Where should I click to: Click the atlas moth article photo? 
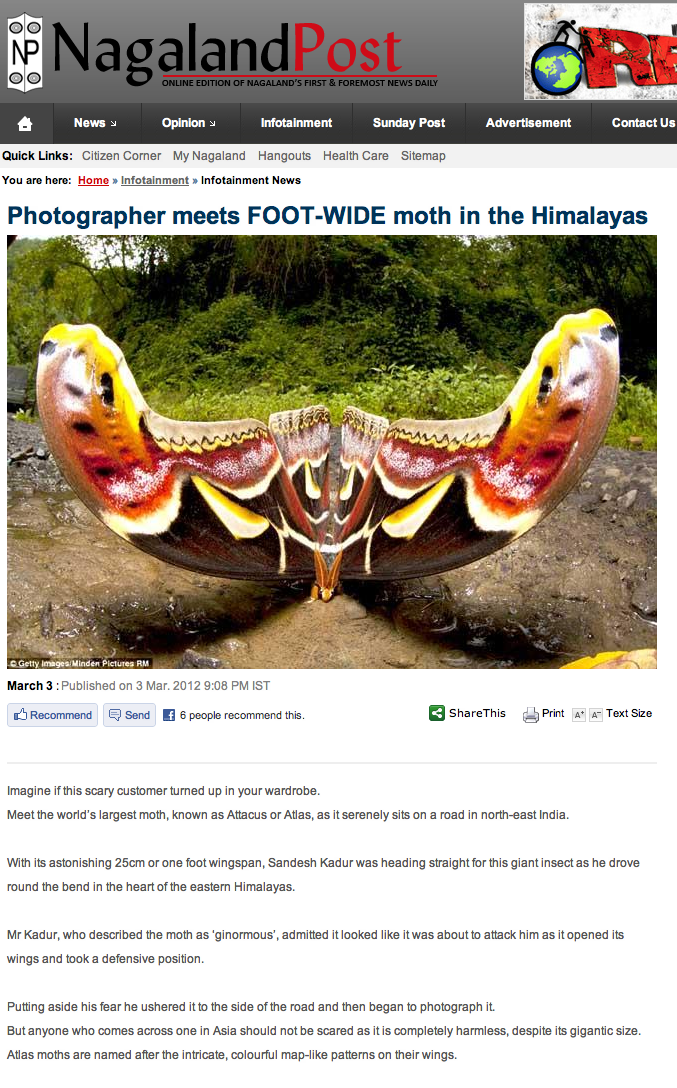click(x=332, y=452)
